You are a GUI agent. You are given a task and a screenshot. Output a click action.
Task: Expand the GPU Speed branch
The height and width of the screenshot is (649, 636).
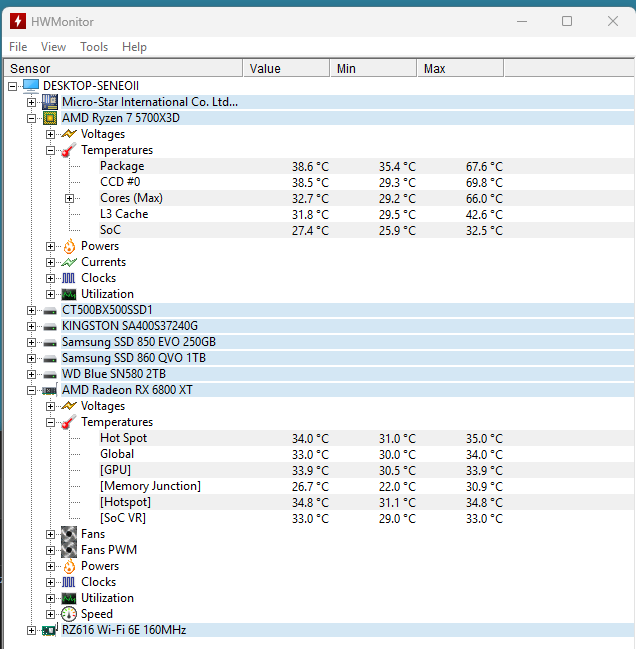pyautogui.click(x=50, y=614)
